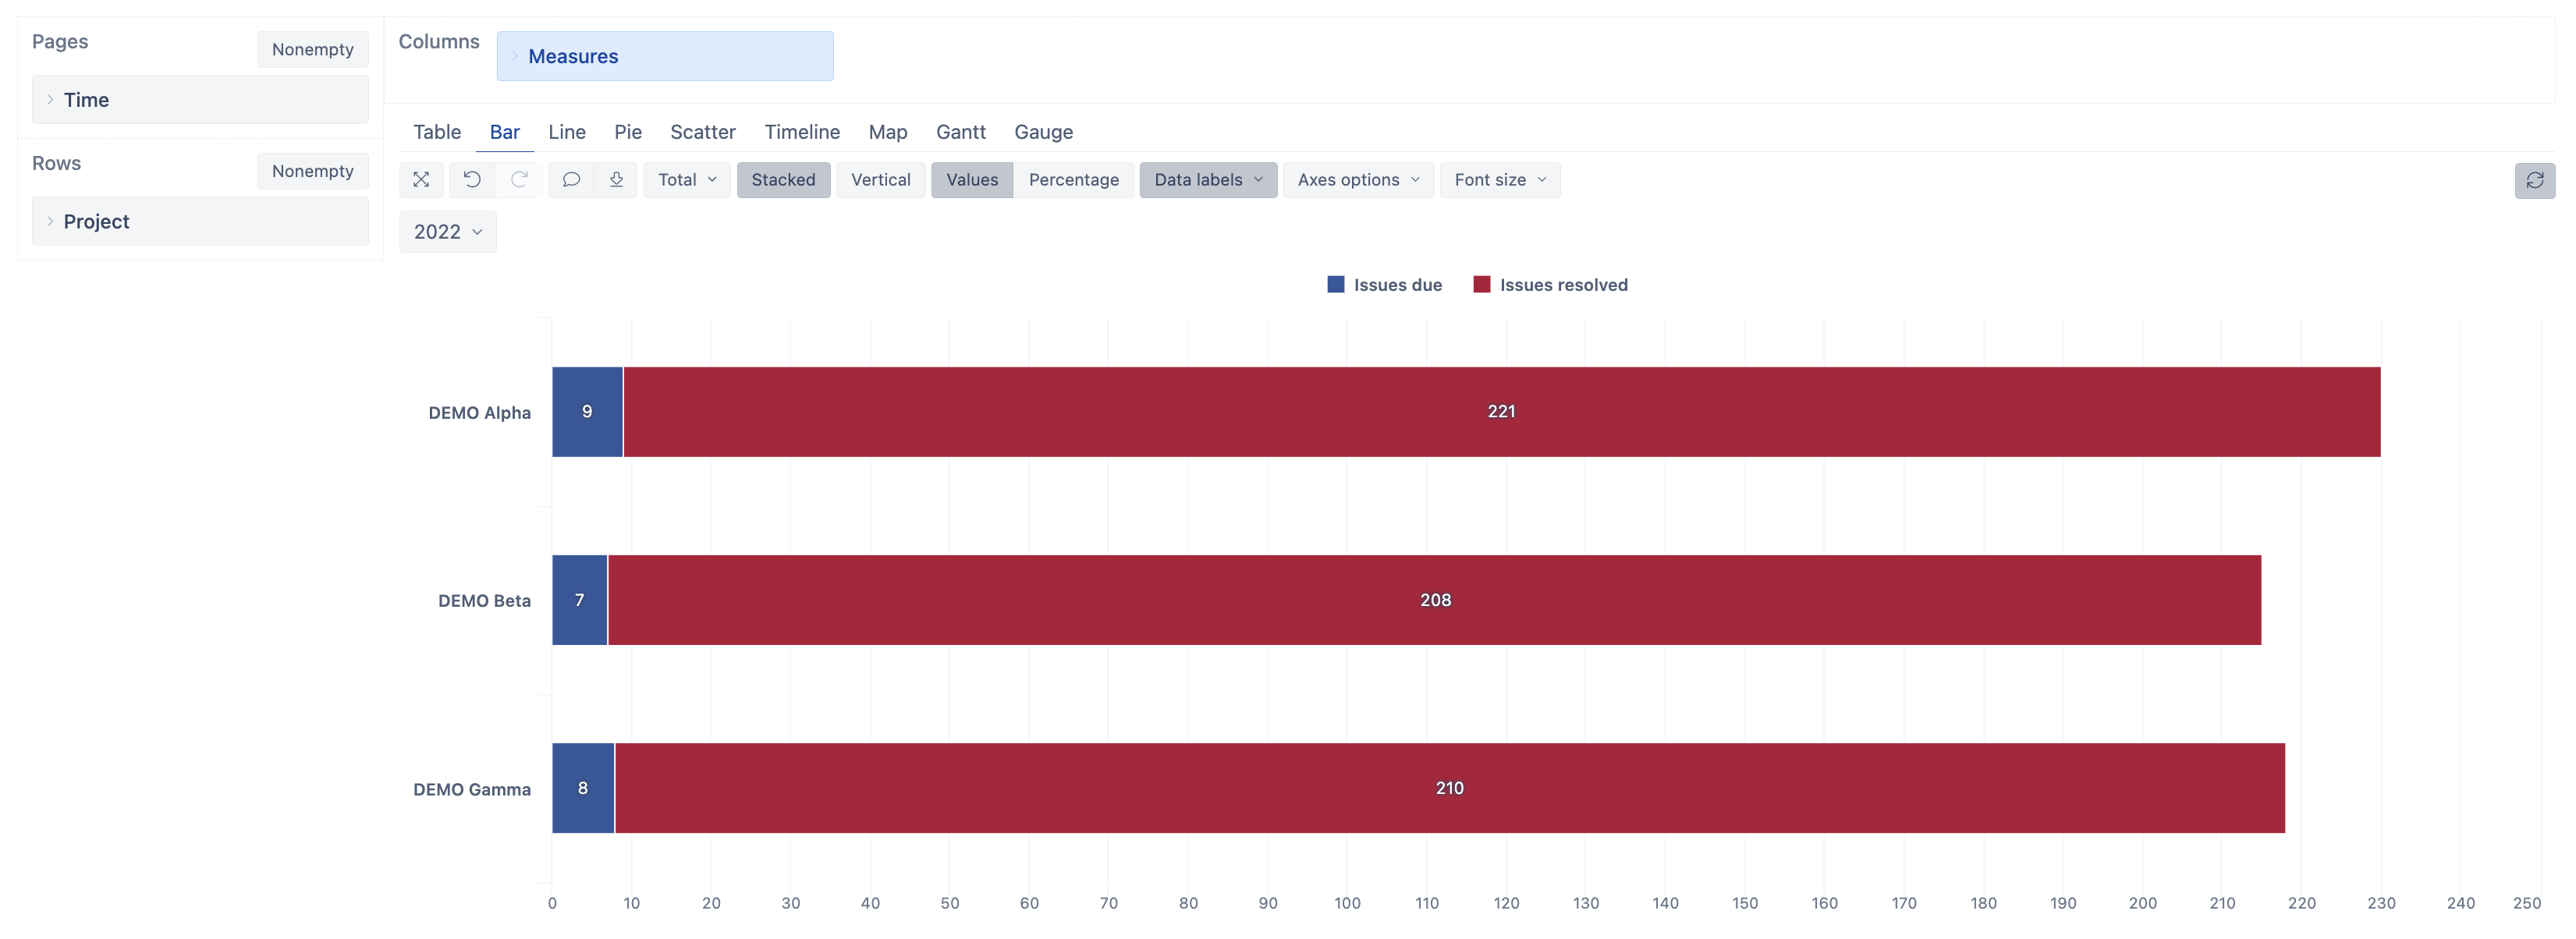Open the comment annotation tool
2576x939 pixels.
click(571, 180)
